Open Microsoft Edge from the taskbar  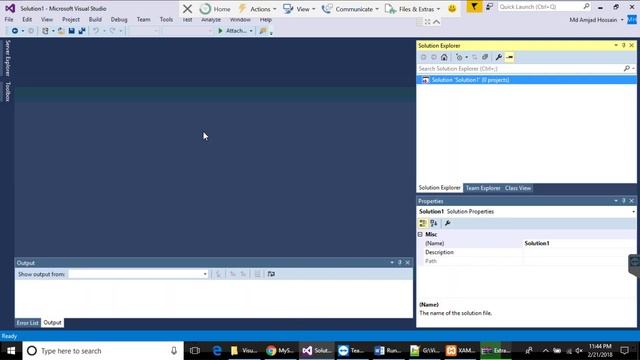pos(217,351)
